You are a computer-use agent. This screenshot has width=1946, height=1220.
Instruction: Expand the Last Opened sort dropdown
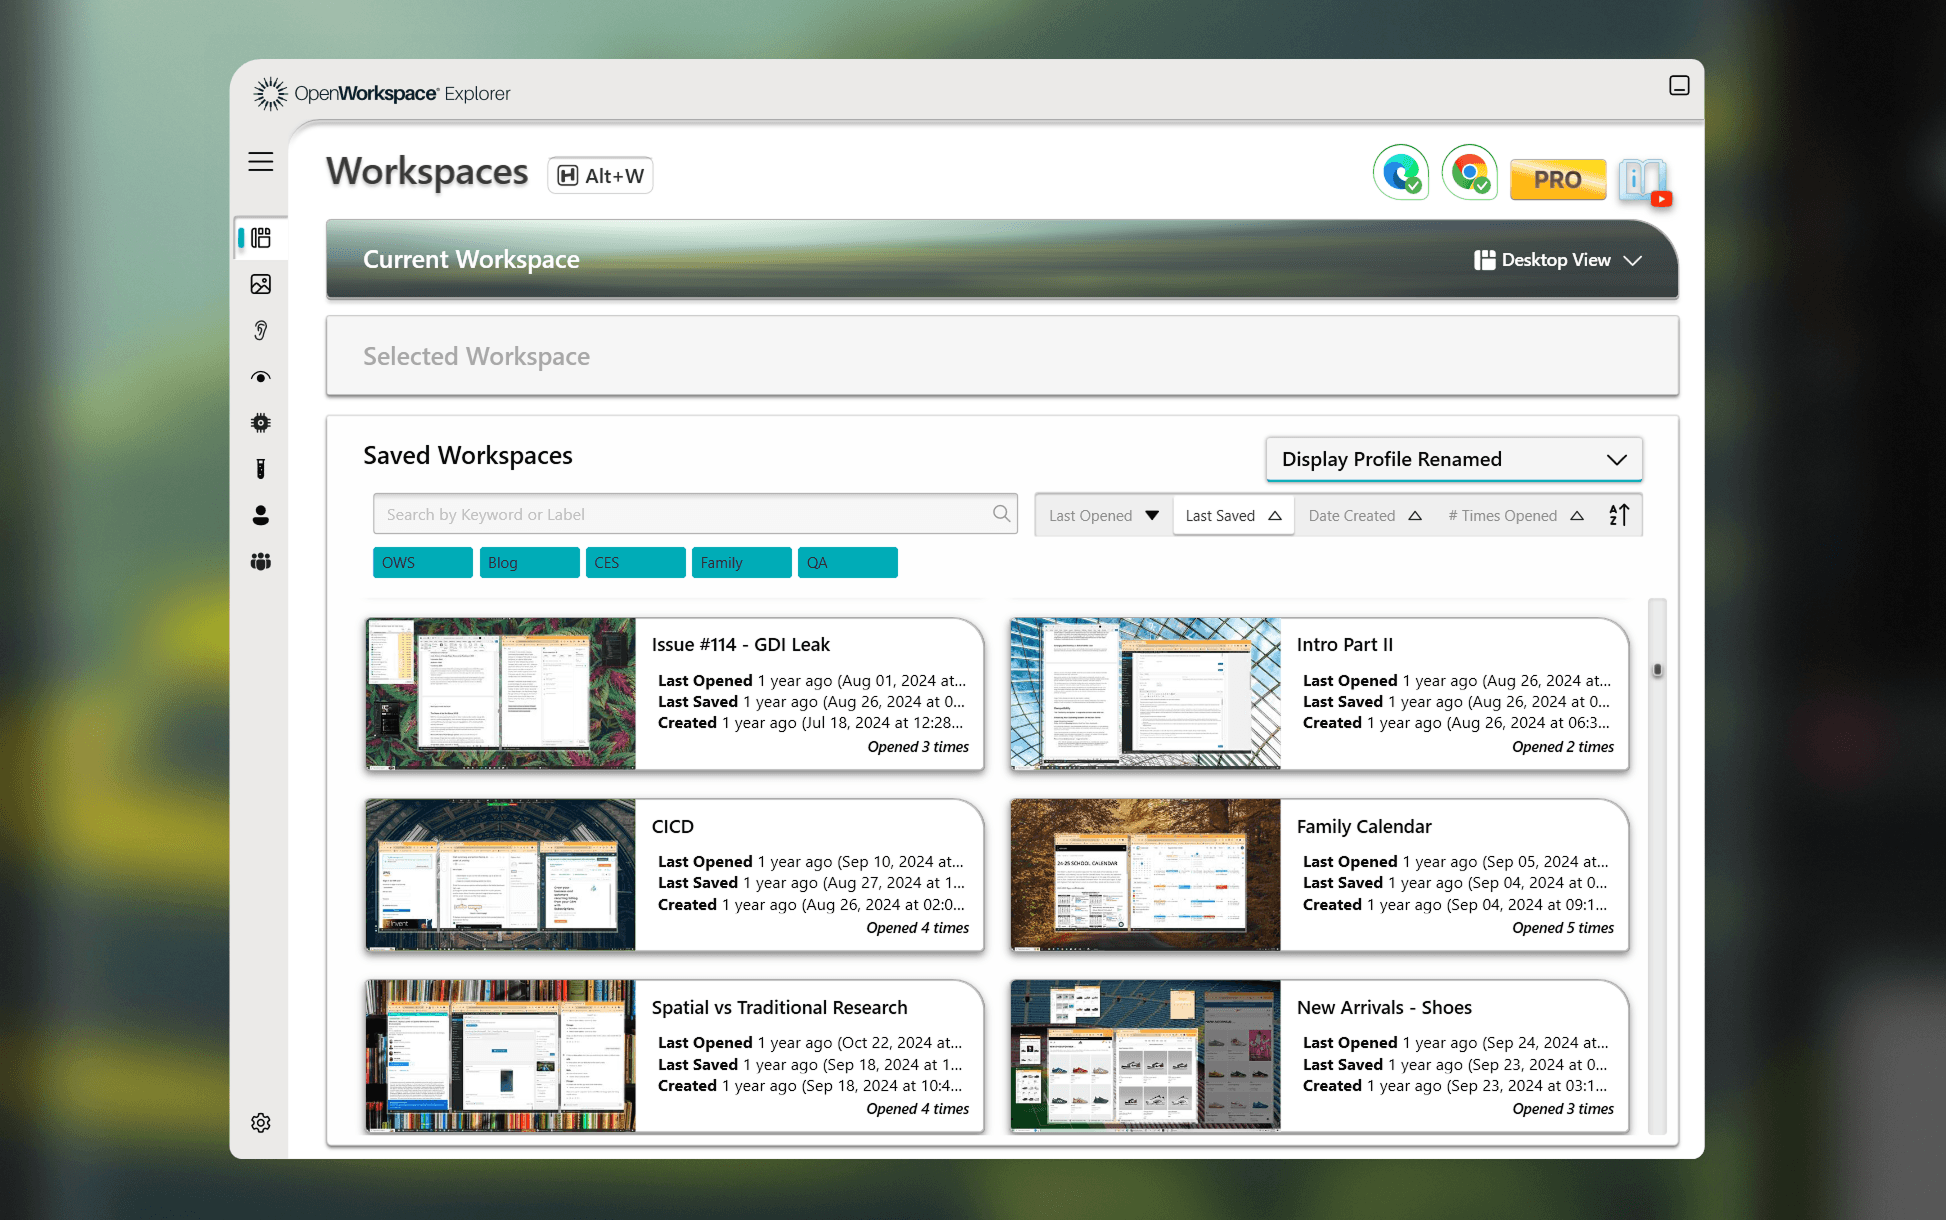pyautogui.click(x=1102, y=514)
